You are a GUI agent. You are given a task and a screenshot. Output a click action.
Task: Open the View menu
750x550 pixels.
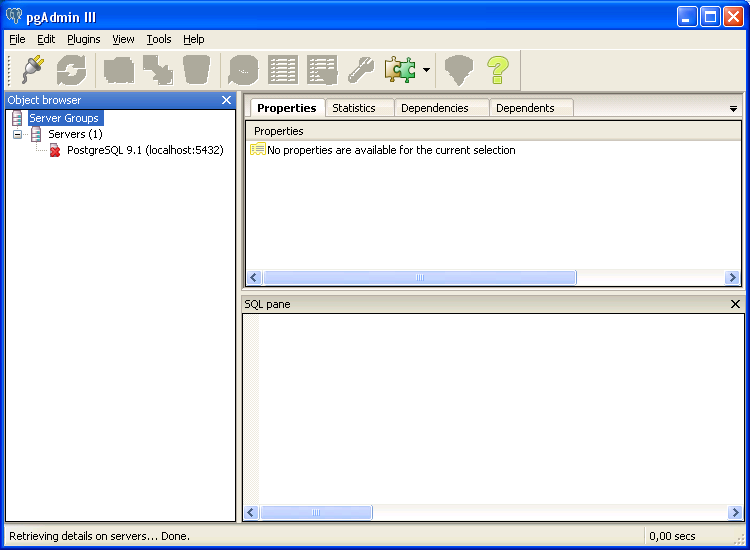[x=123, y=39]
